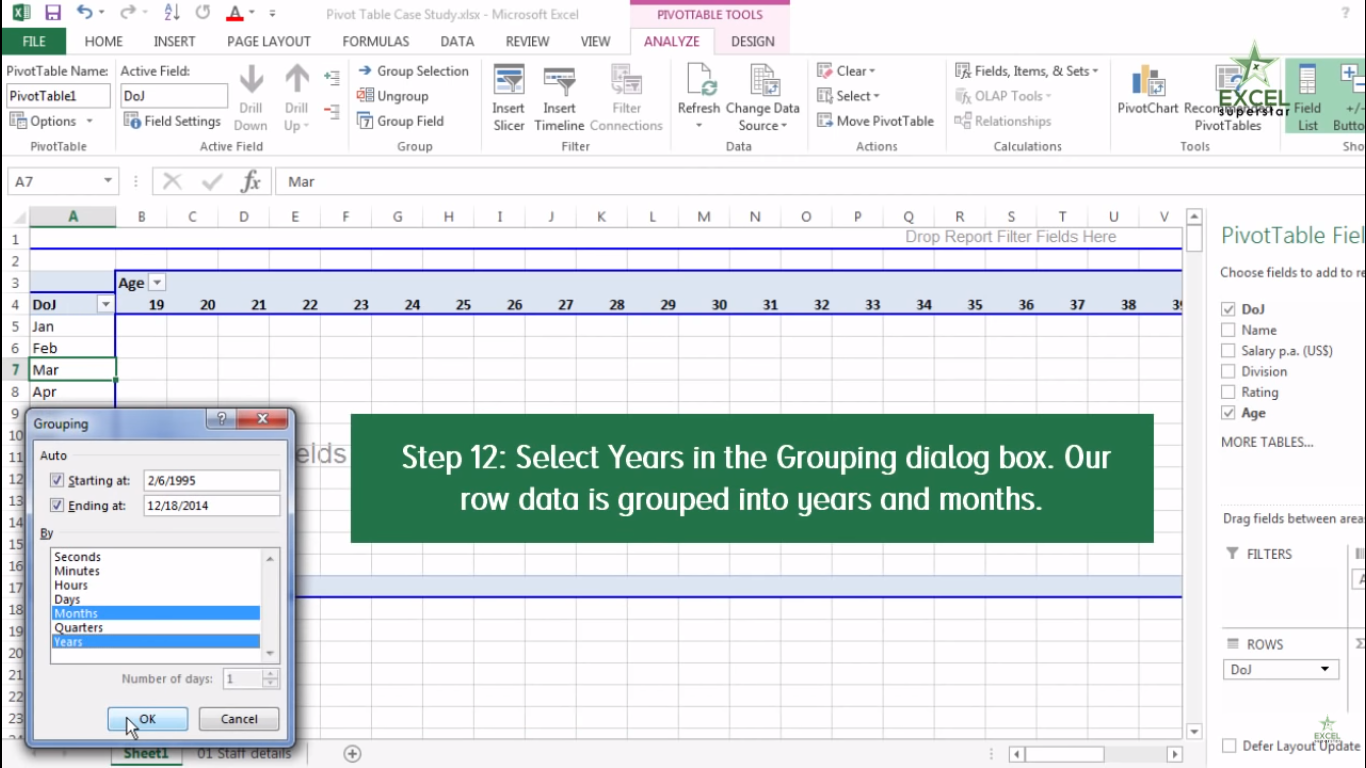
Task: Click the Grouping dialog help question icon
Action: [222, 419]
